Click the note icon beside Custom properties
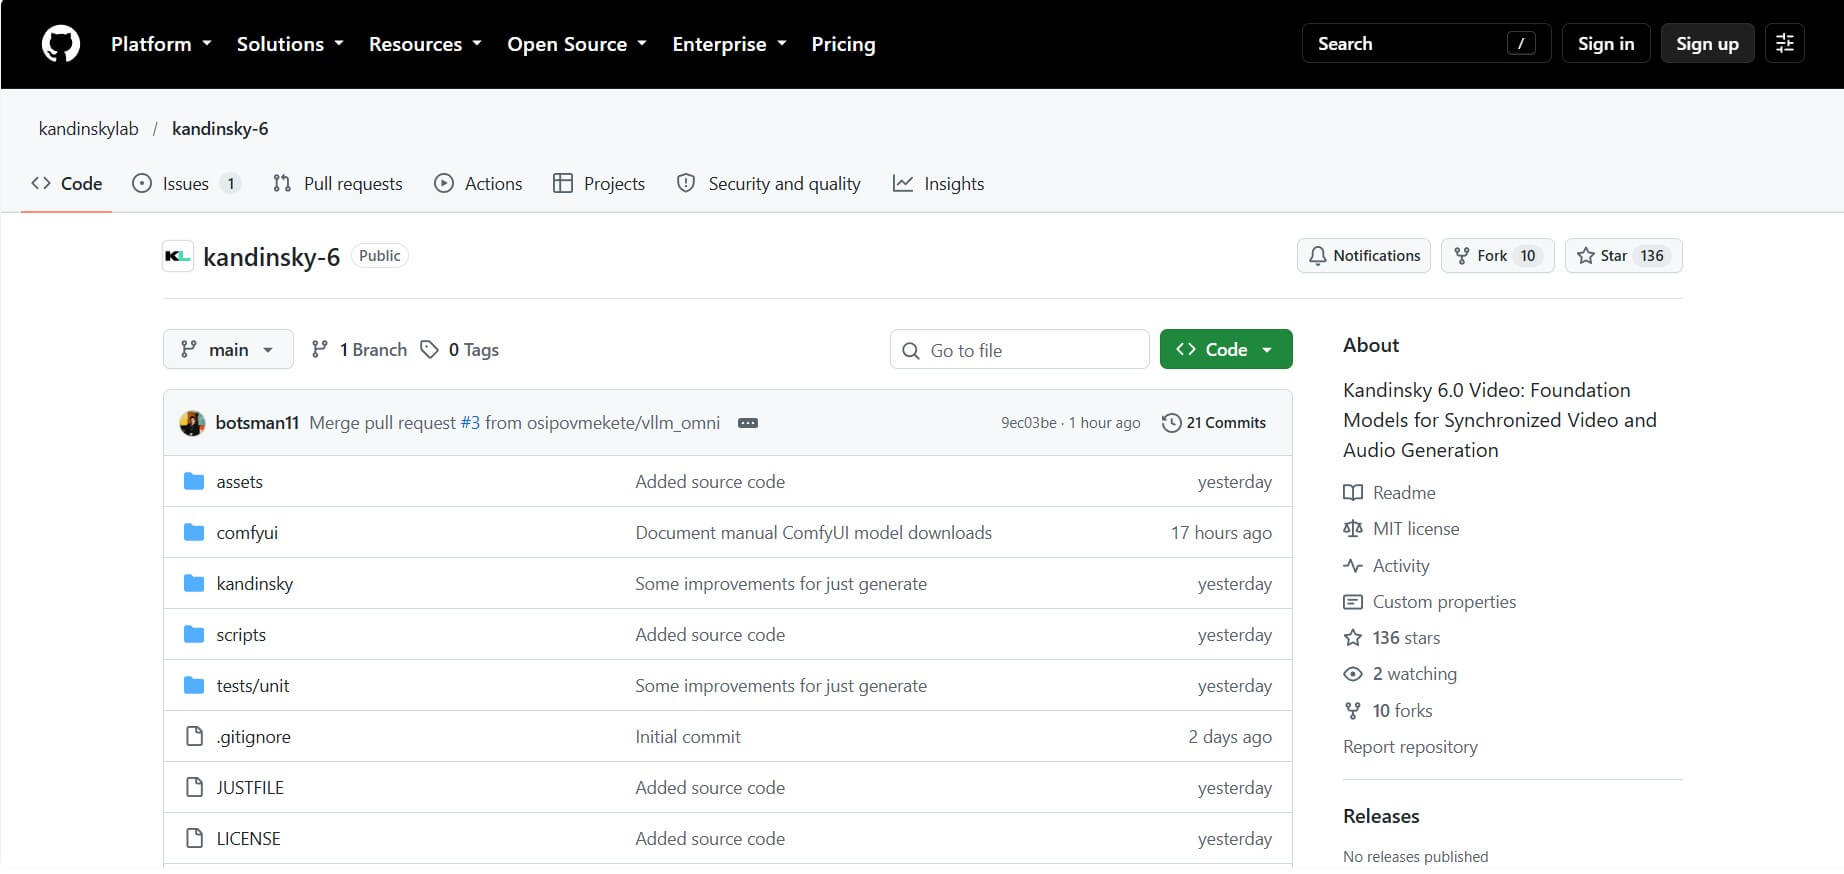 point(1353,602)
